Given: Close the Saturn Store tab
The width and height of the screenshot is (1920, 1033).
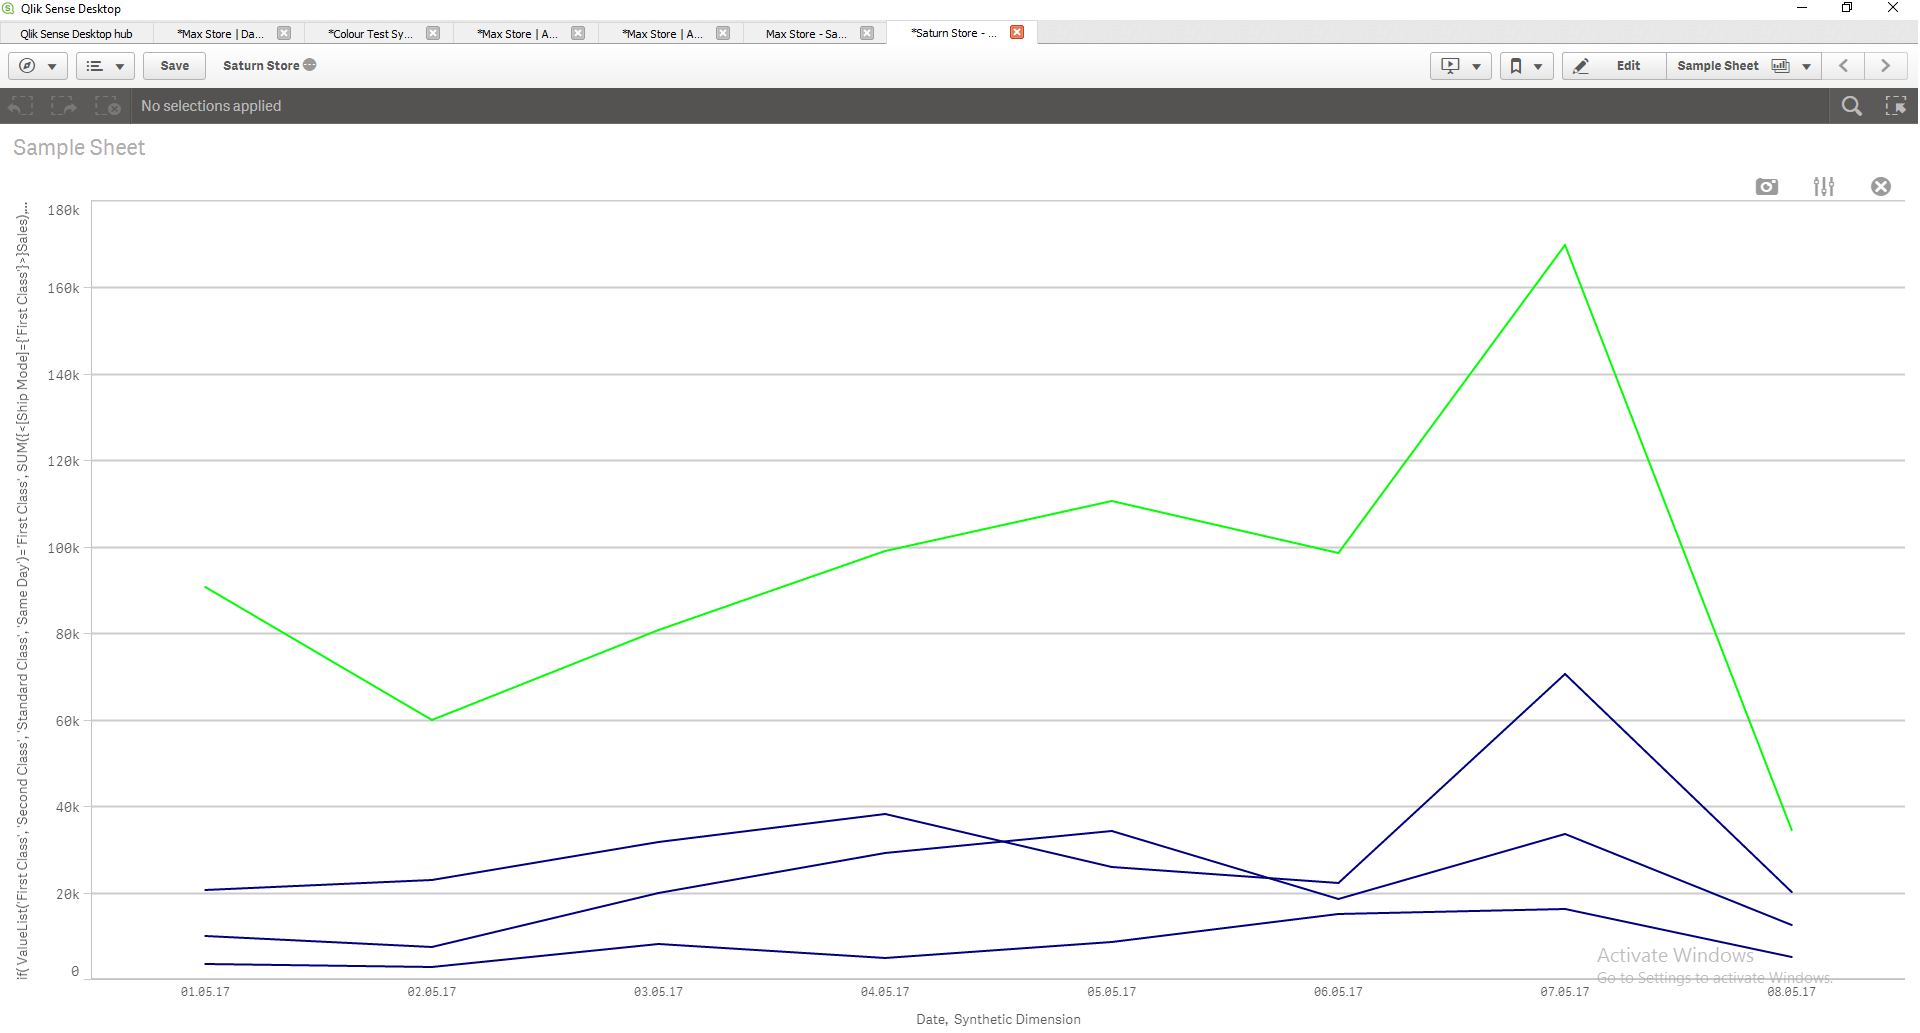Looking at the screenshot, I should point(1017,32).
